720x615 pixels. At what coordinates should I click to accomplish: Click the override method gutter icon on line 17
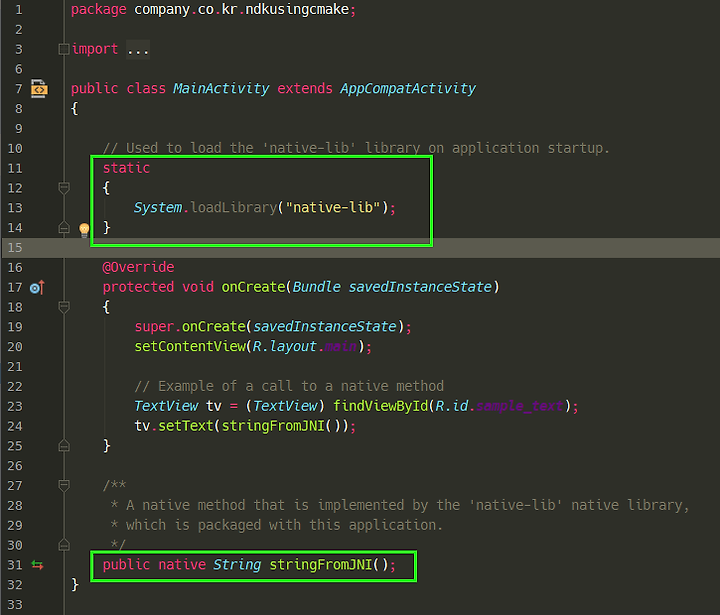(x=37, y=288)
